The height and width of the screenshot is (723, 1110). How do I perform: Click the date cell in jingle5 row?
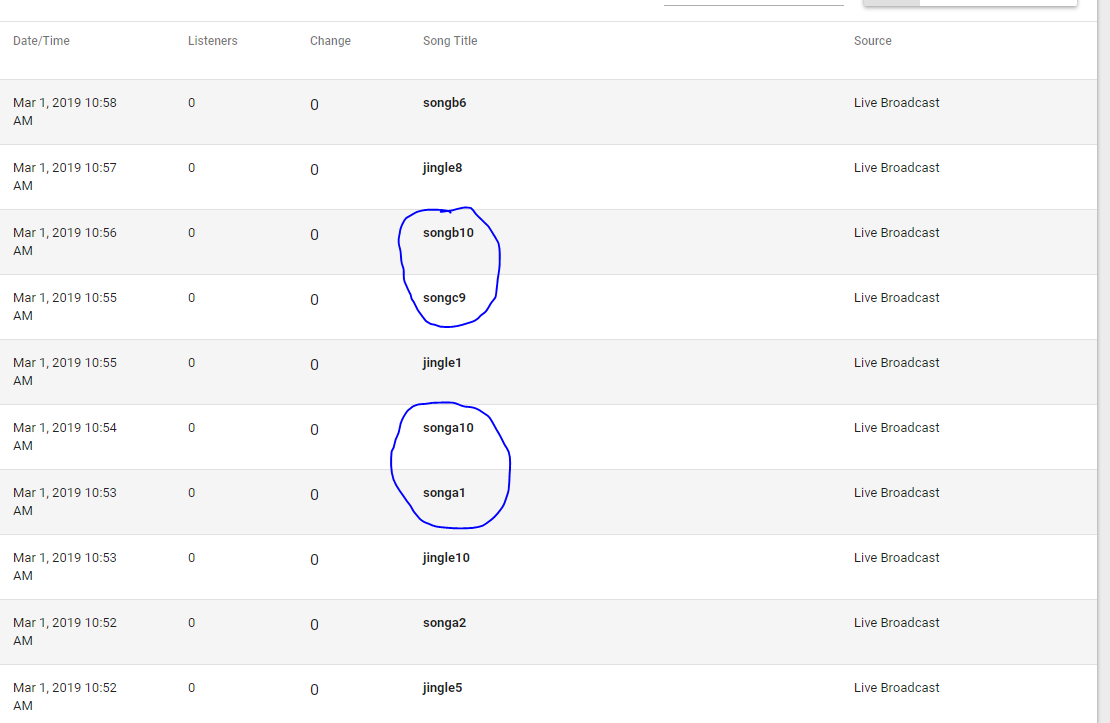click(64, 697)
